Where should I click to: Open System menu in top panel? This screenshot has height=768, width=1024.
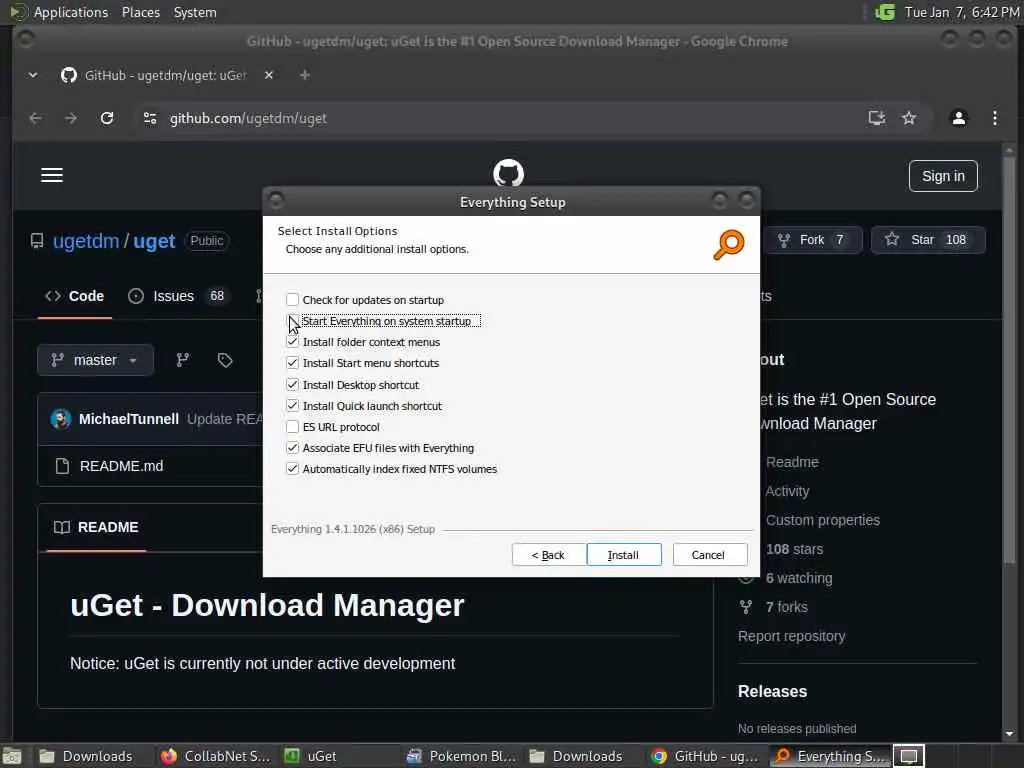[195, 12]
